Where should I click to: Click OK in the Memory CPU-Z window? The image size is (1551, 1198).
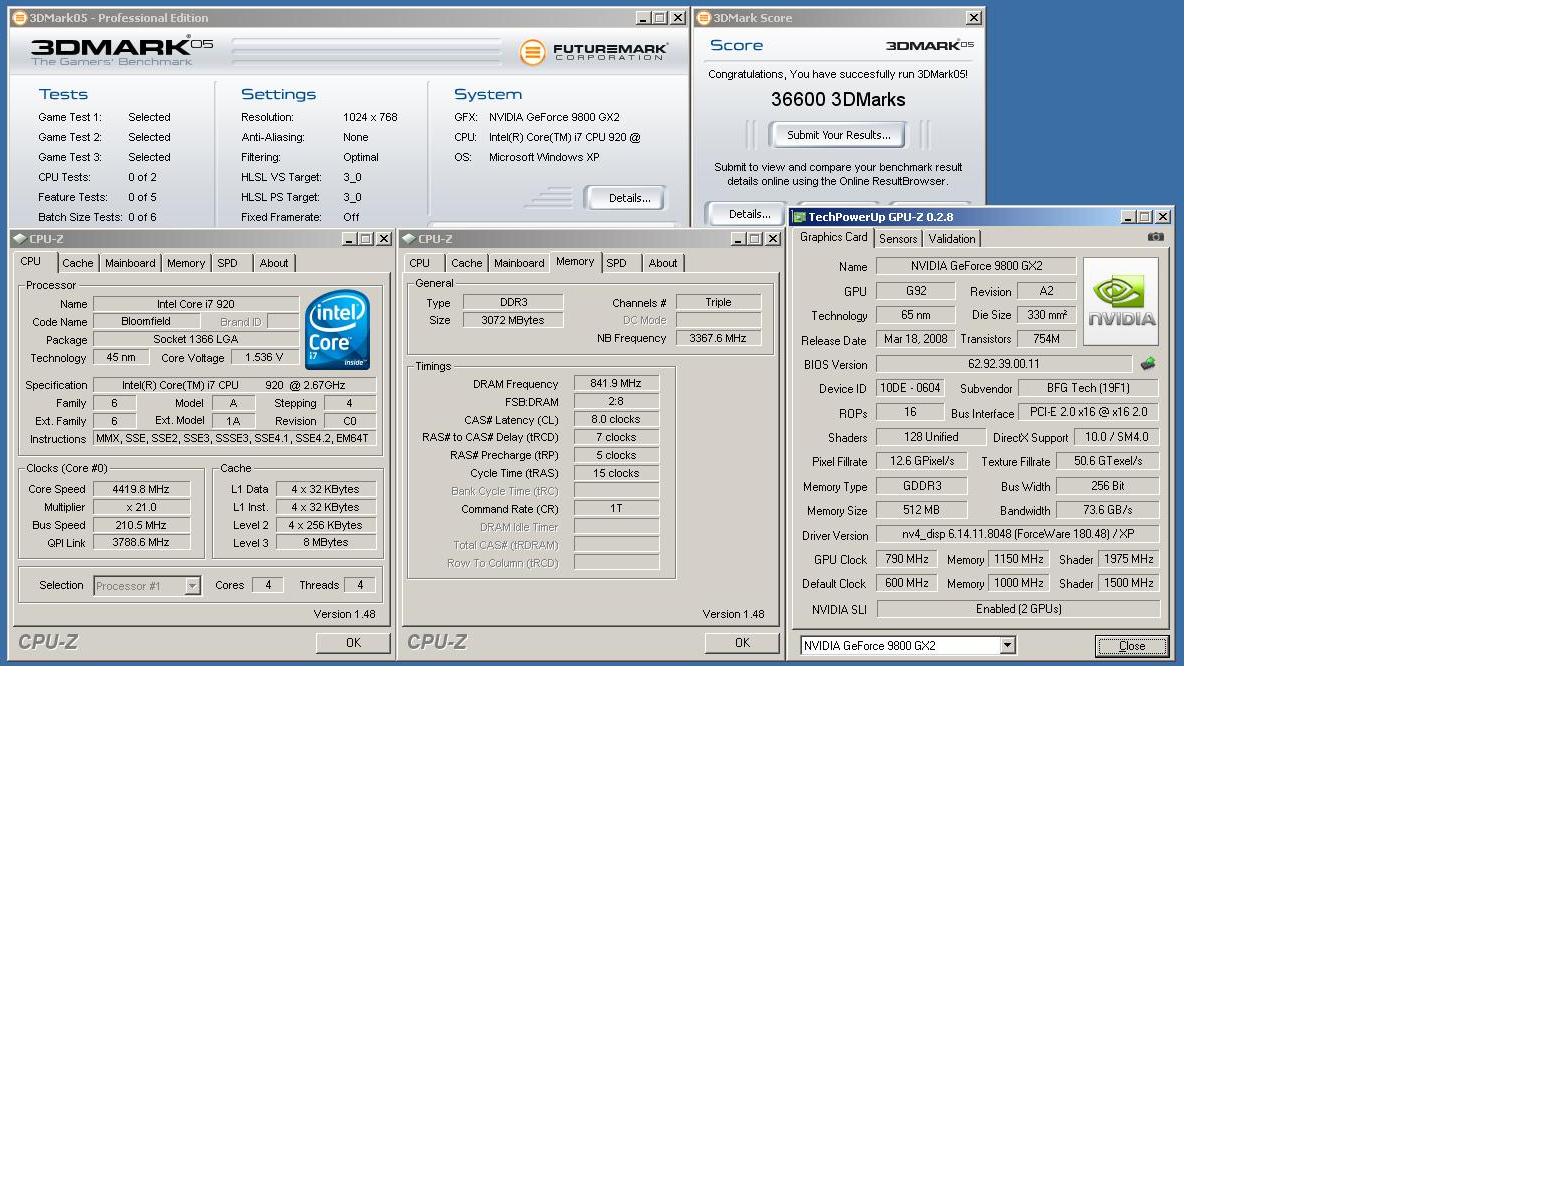click(x=742, y=643)
